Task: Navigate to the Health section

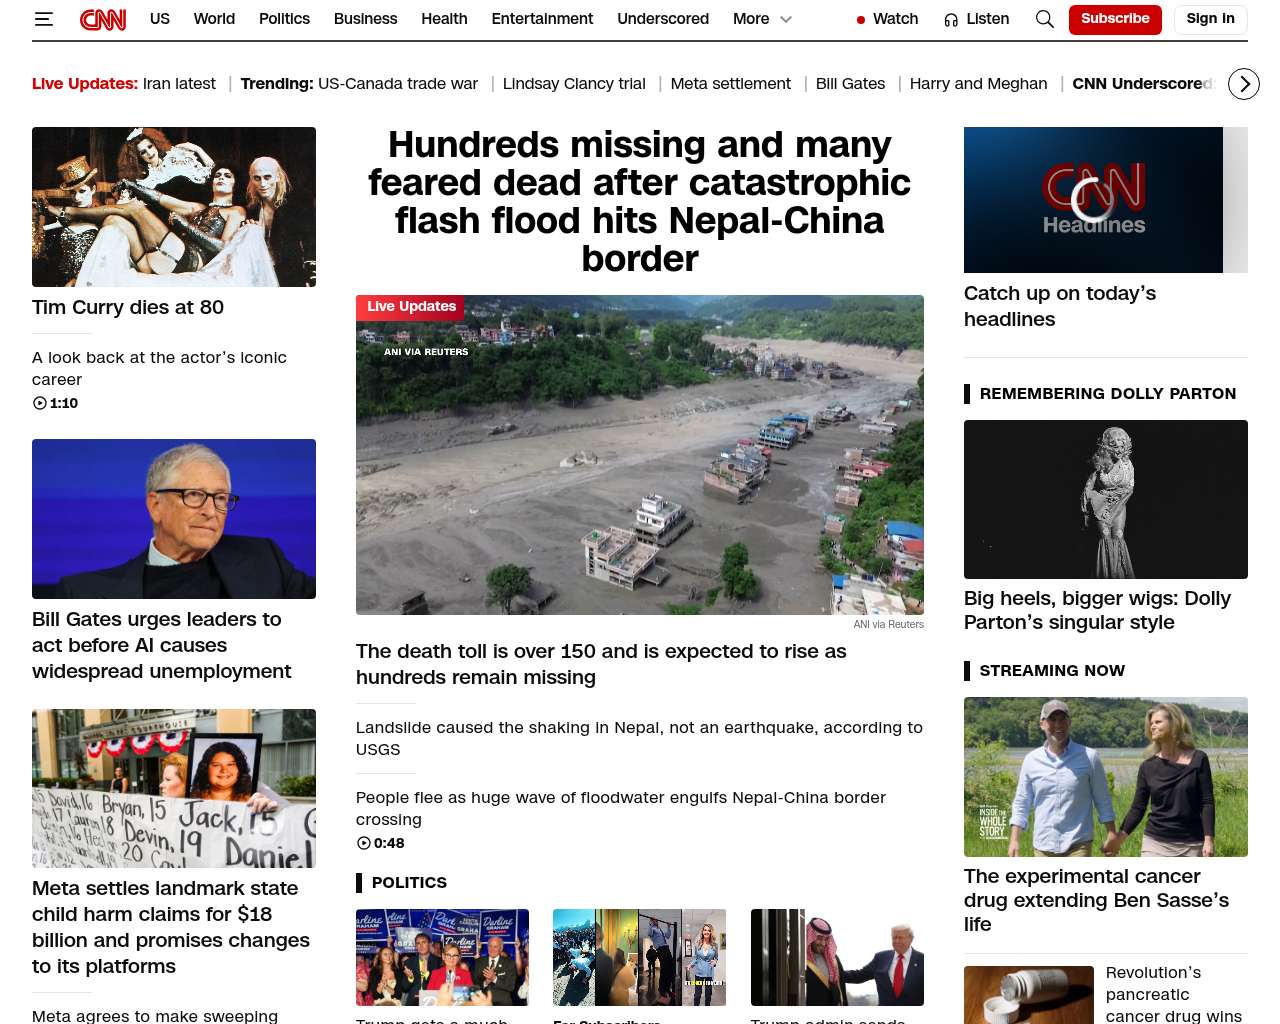Action: click(x=444, y=19)
